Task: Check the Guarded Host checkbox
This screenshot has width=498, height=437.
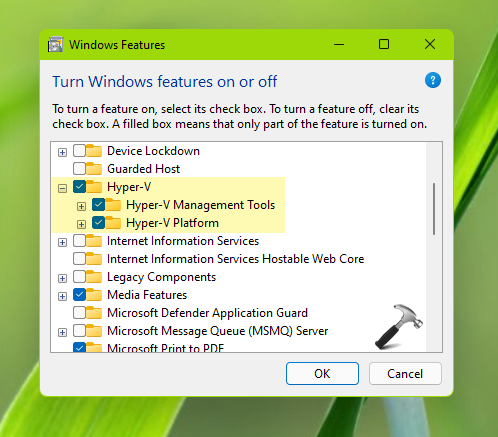Action: tap(79, 169)
